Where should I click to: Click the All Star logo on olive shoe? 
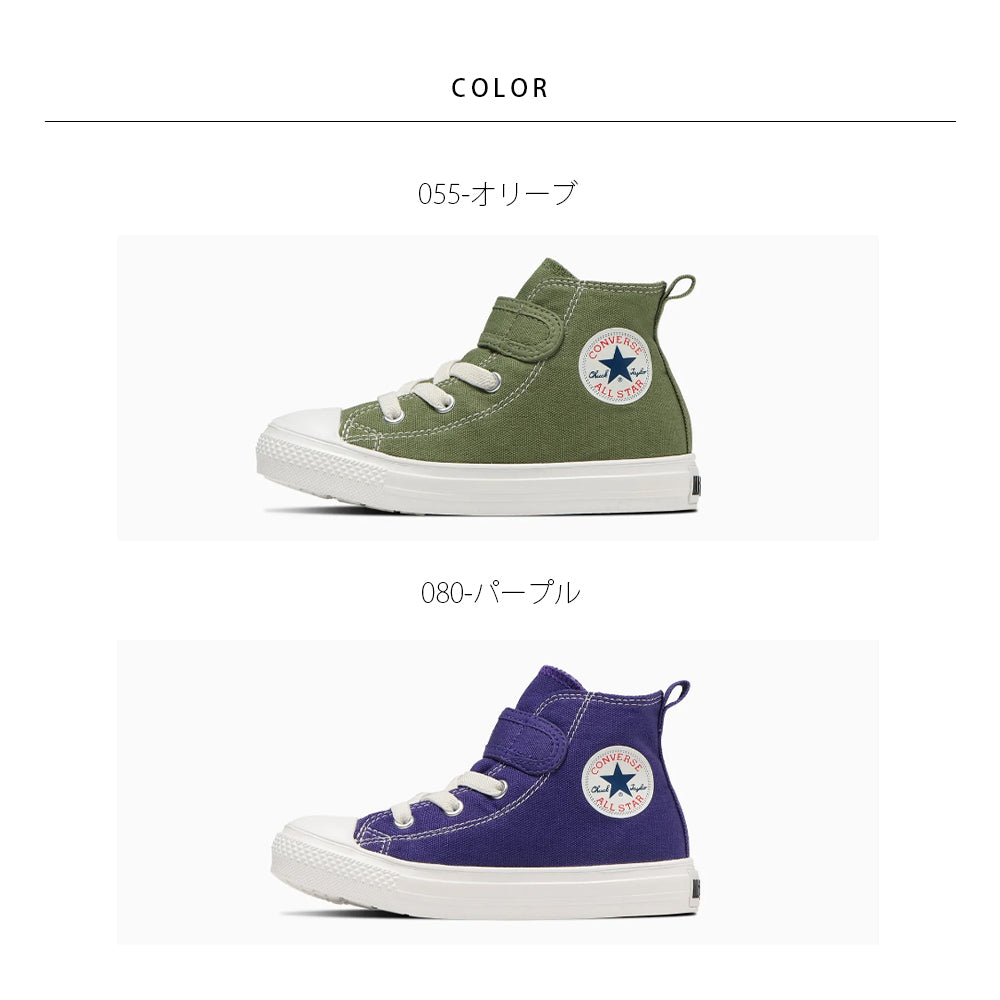(x=614, y=367)
